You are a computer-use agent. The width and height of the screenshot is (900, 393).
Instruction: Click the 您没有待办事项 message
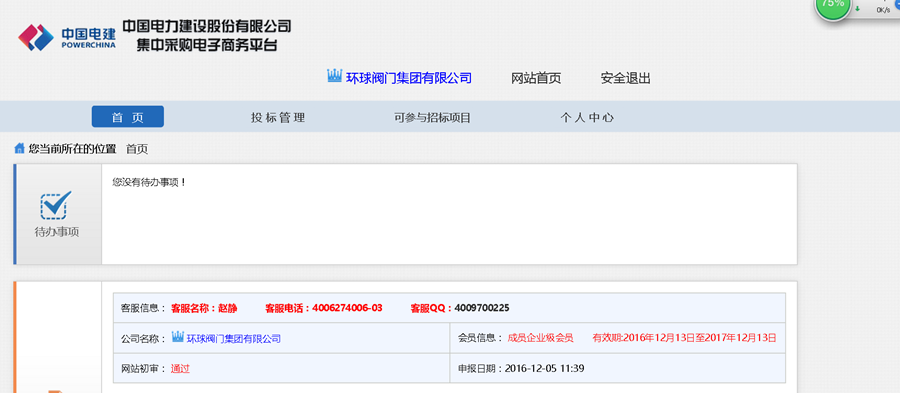[x=149, y=182]
